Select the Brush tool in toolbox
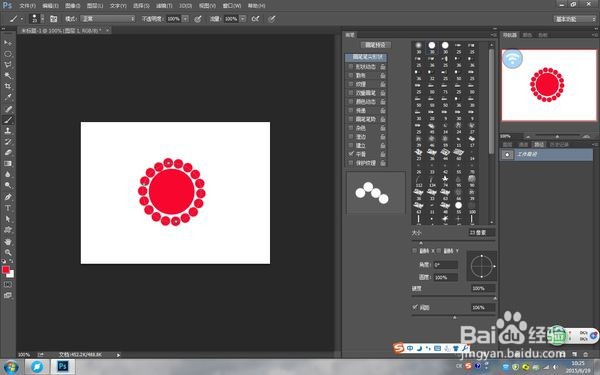This screenshot has width=600, height=375. click(8, 120)
